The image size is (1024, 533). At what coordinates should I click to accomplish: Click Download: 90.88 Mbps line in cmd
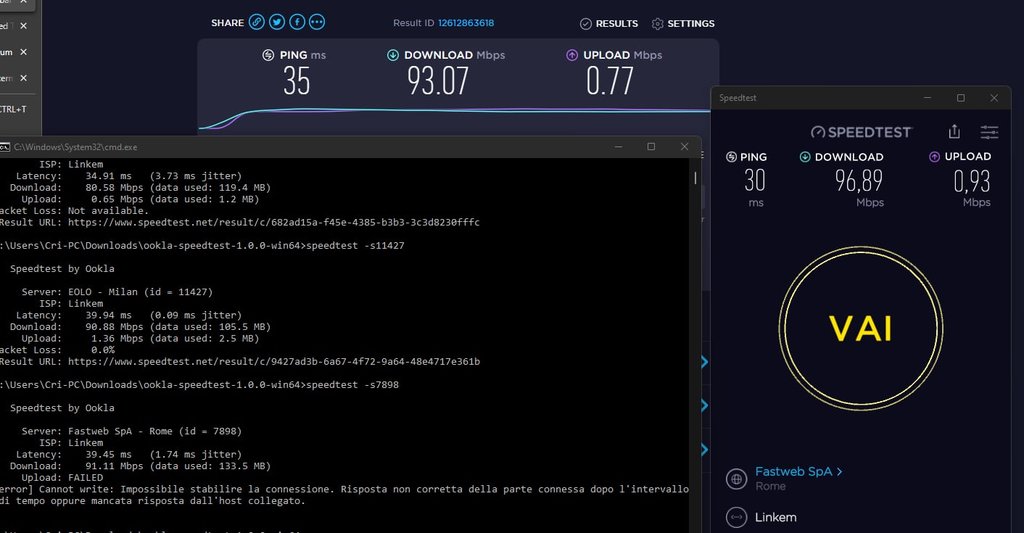tap(140, 327)
